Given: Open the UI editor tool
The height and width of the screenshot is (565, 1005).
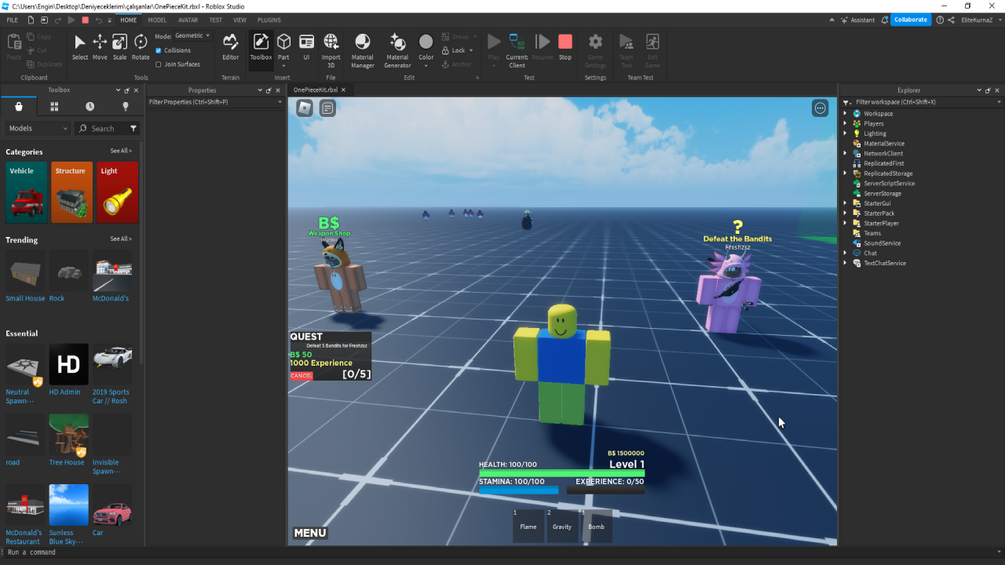Looking at the screenshot, I should 306,47.
